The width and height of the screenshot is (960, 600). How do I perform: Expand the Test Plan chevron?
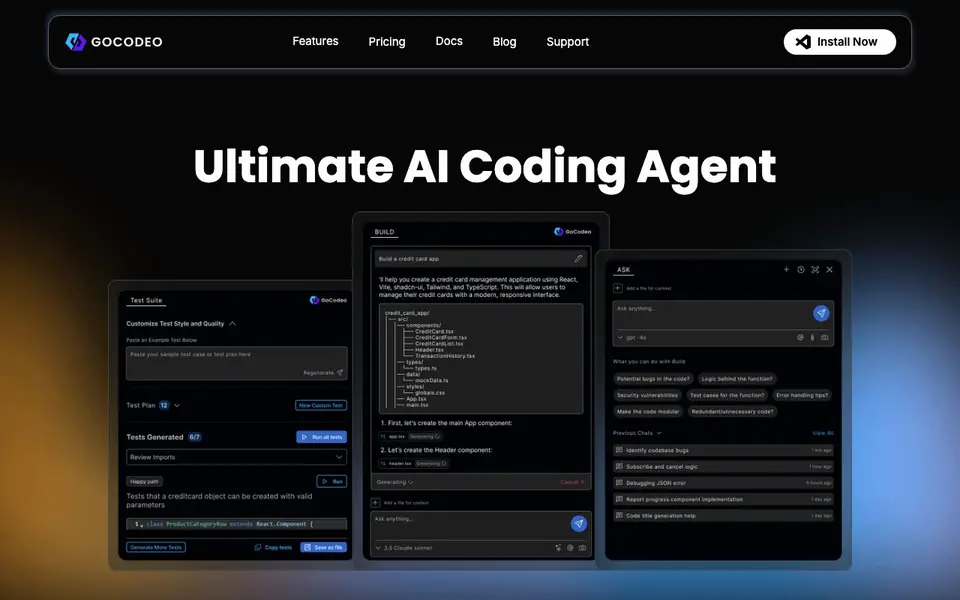coord(177,405)
